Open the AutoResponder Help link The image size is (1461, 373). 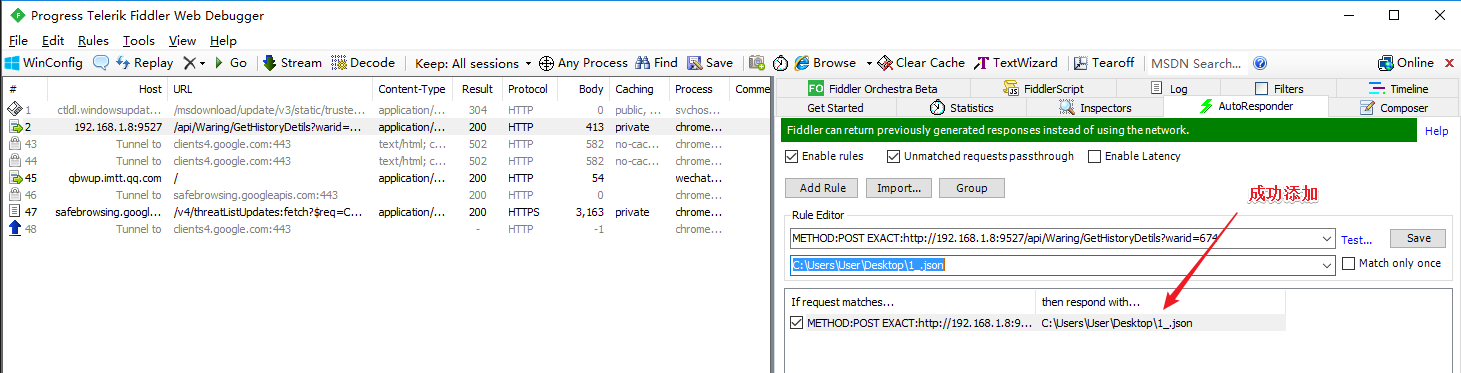tap(1436, 131)
